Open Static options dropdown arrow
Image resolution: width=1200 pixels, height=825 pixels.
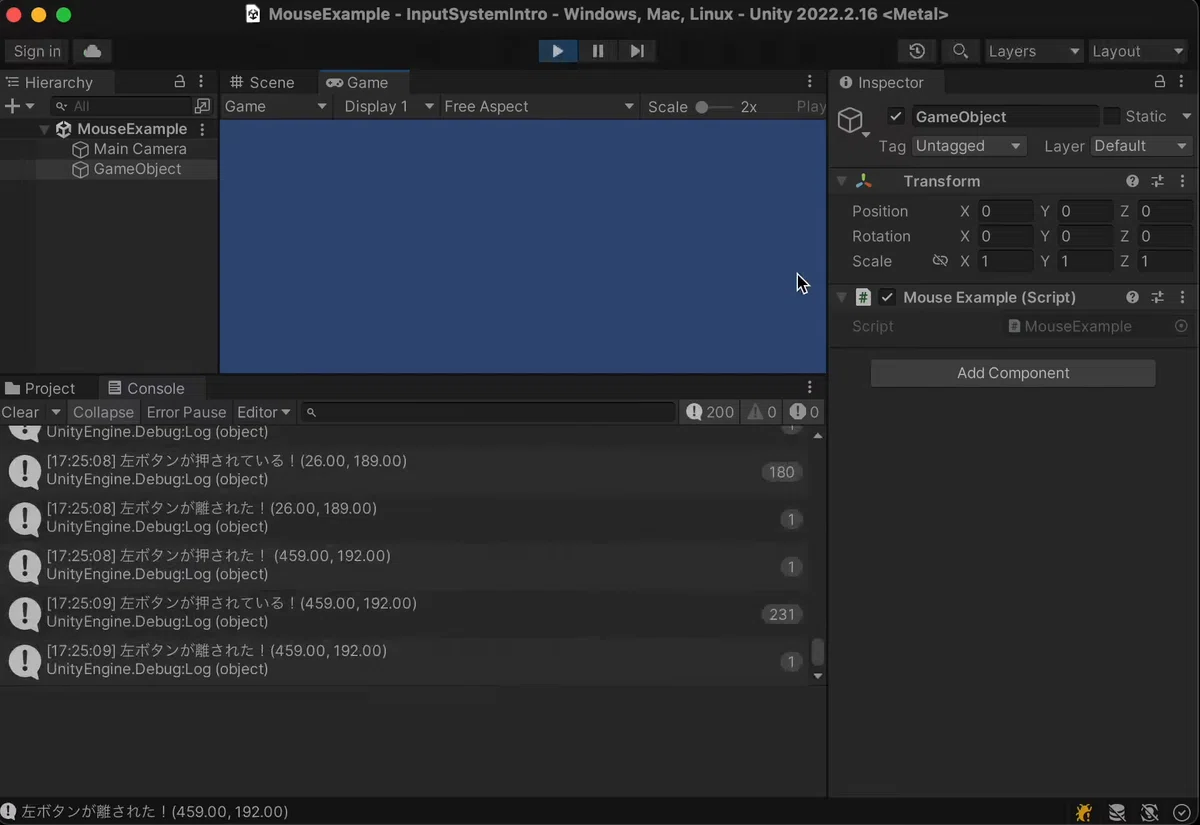point(1187,116)
